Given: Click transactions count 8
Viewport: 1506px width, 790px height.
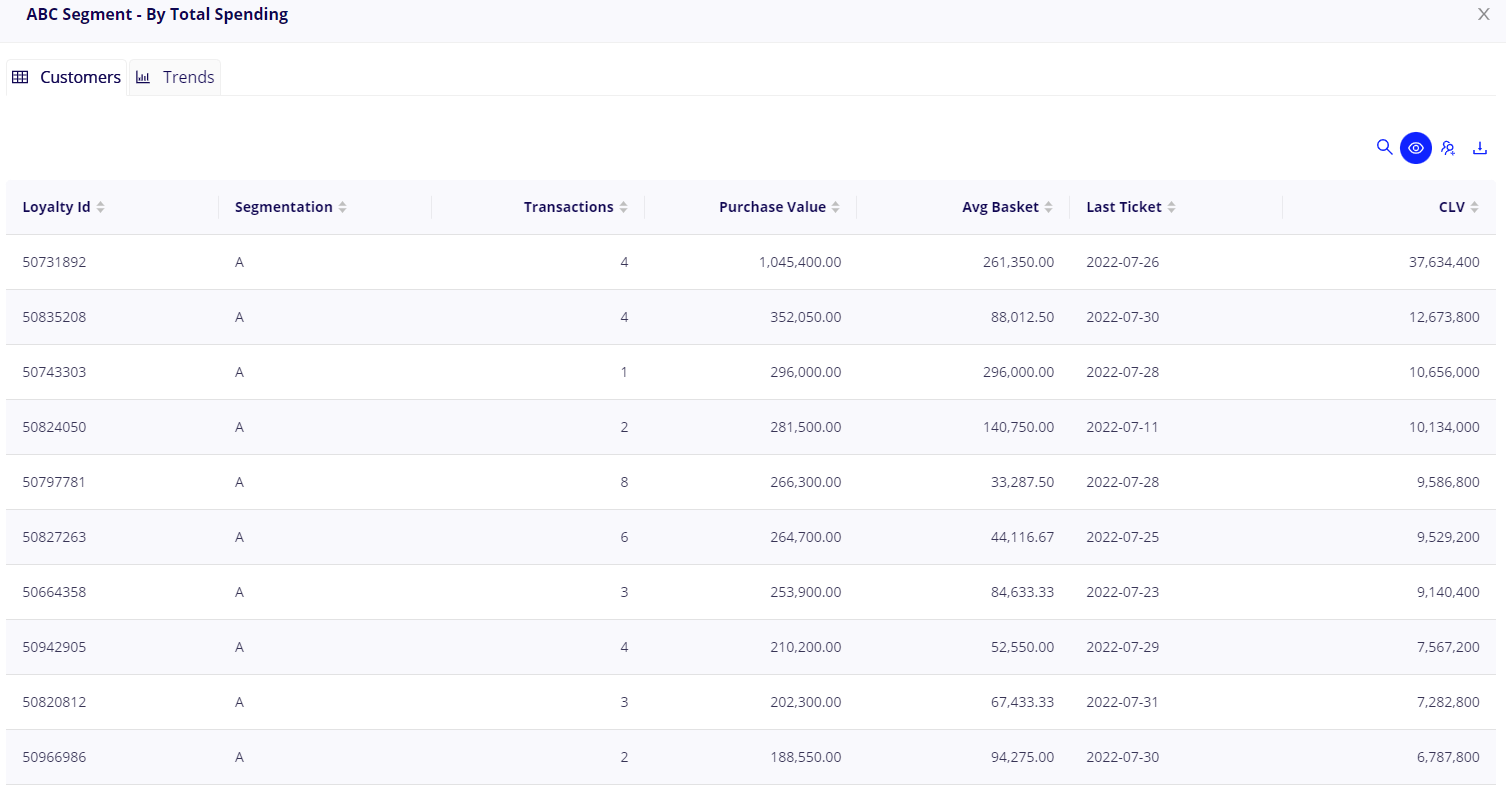Looking at the screenshot, I should click(x=624, y=482).
